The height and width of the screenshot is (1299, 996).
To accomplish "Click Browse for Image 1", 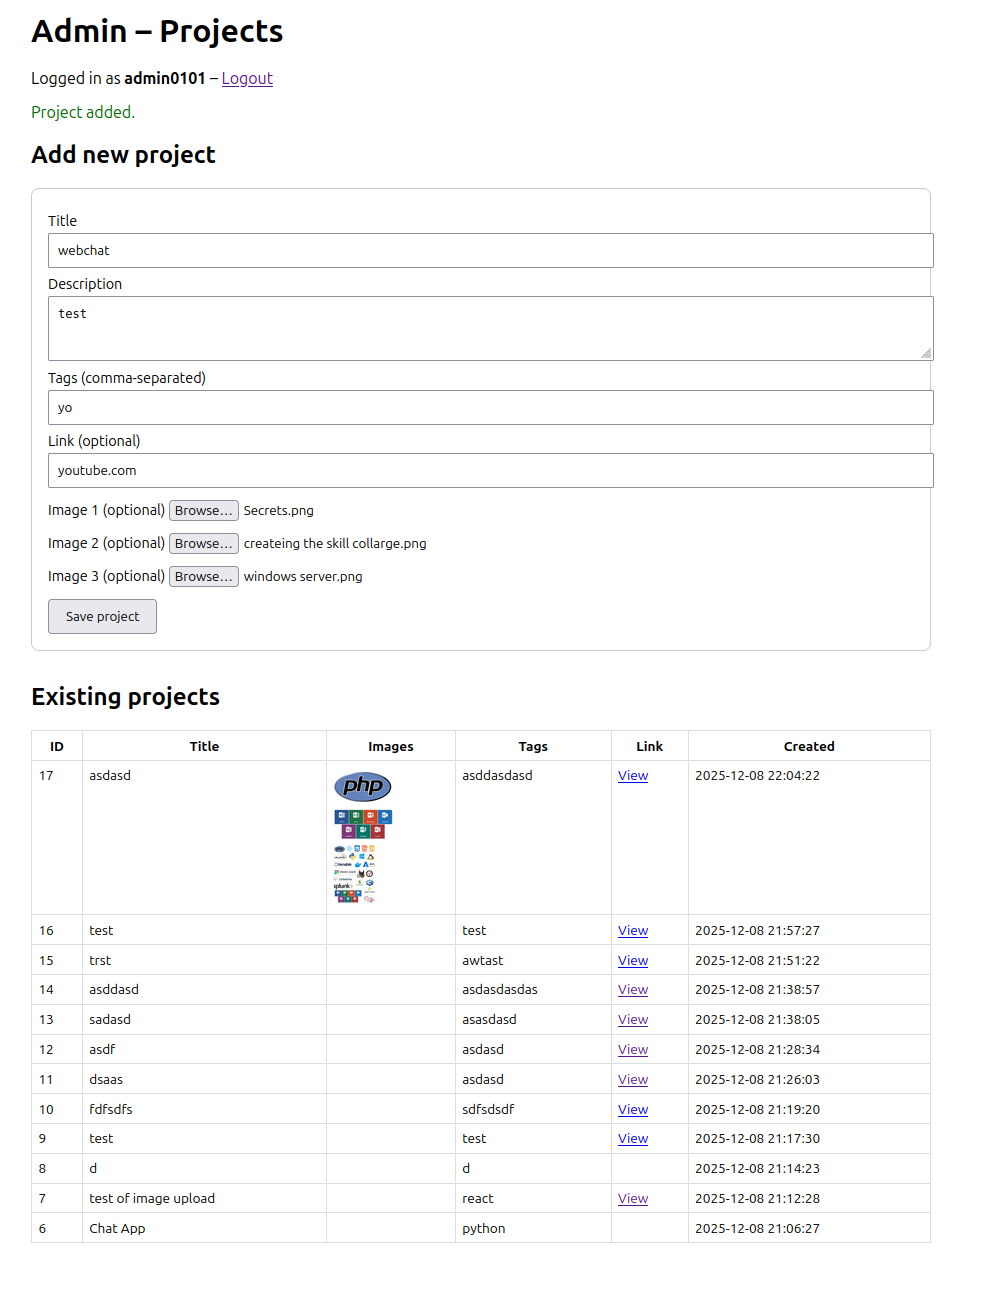I will point(203,510).
